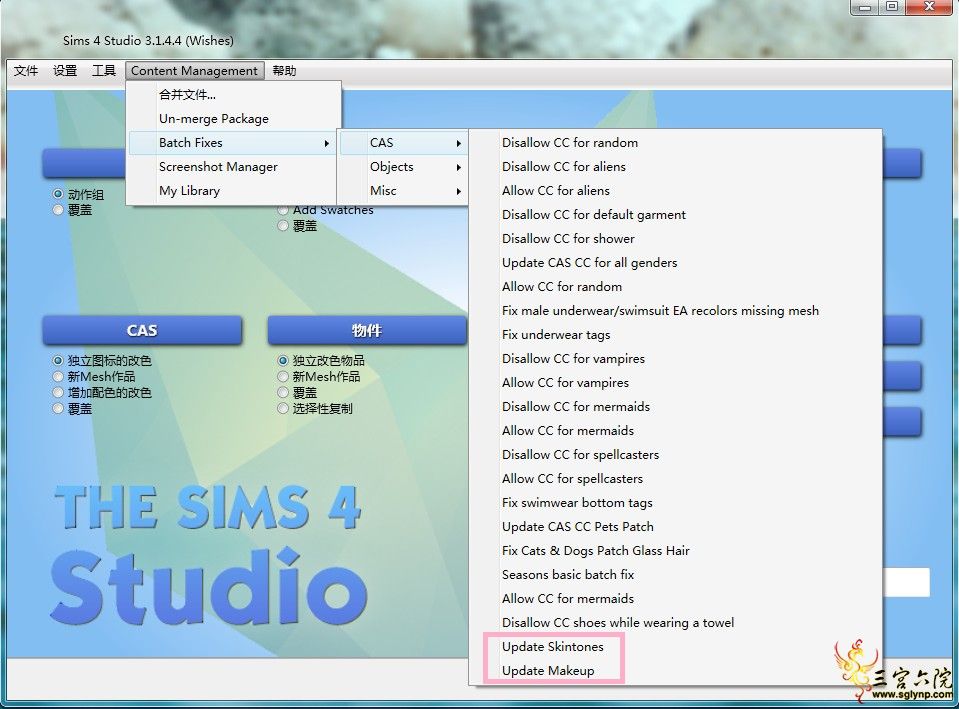Open the 设置 menu

click(65, 71)
